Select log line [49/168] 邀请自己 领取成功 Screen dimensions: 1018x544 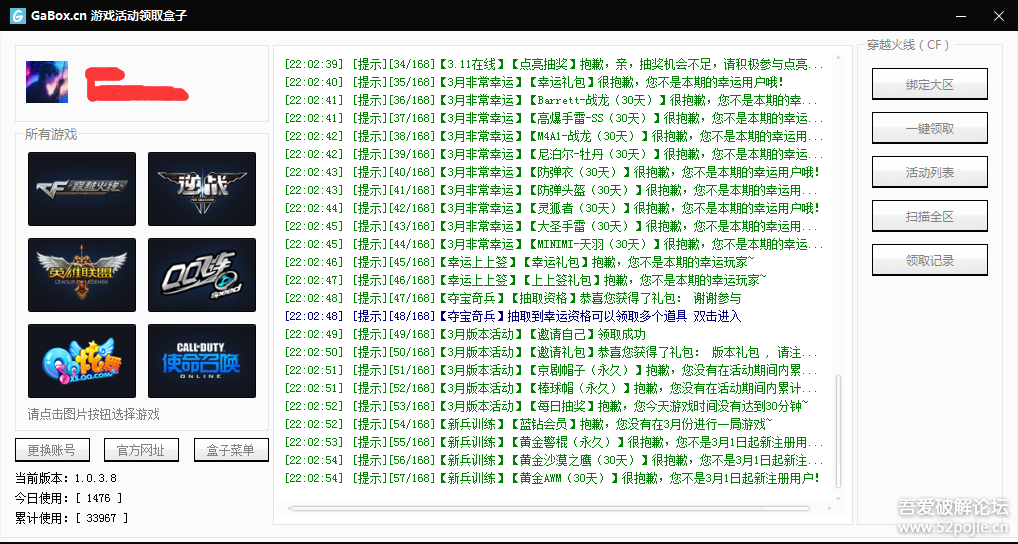click(466, 334)
